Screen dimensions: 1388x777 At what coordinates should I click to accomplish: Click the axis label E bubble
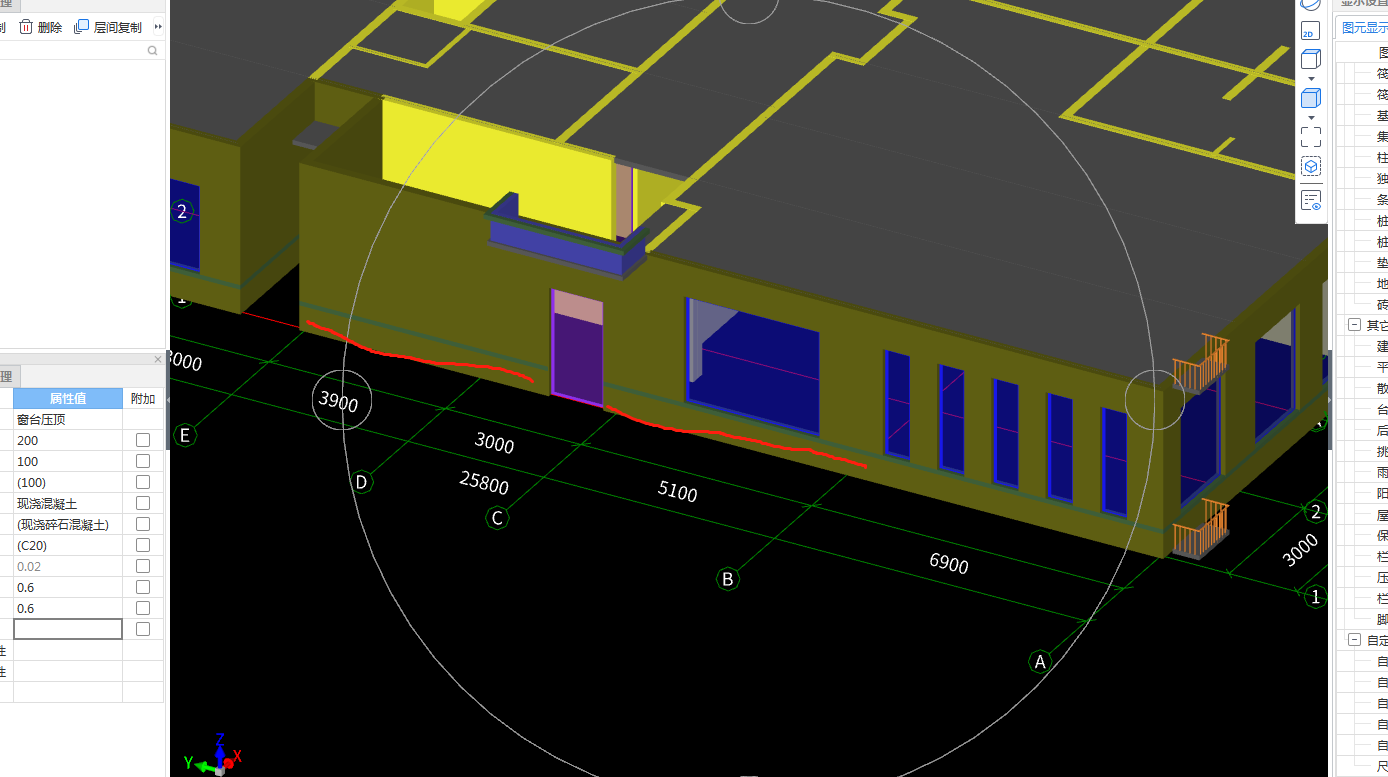pos(183,435)
